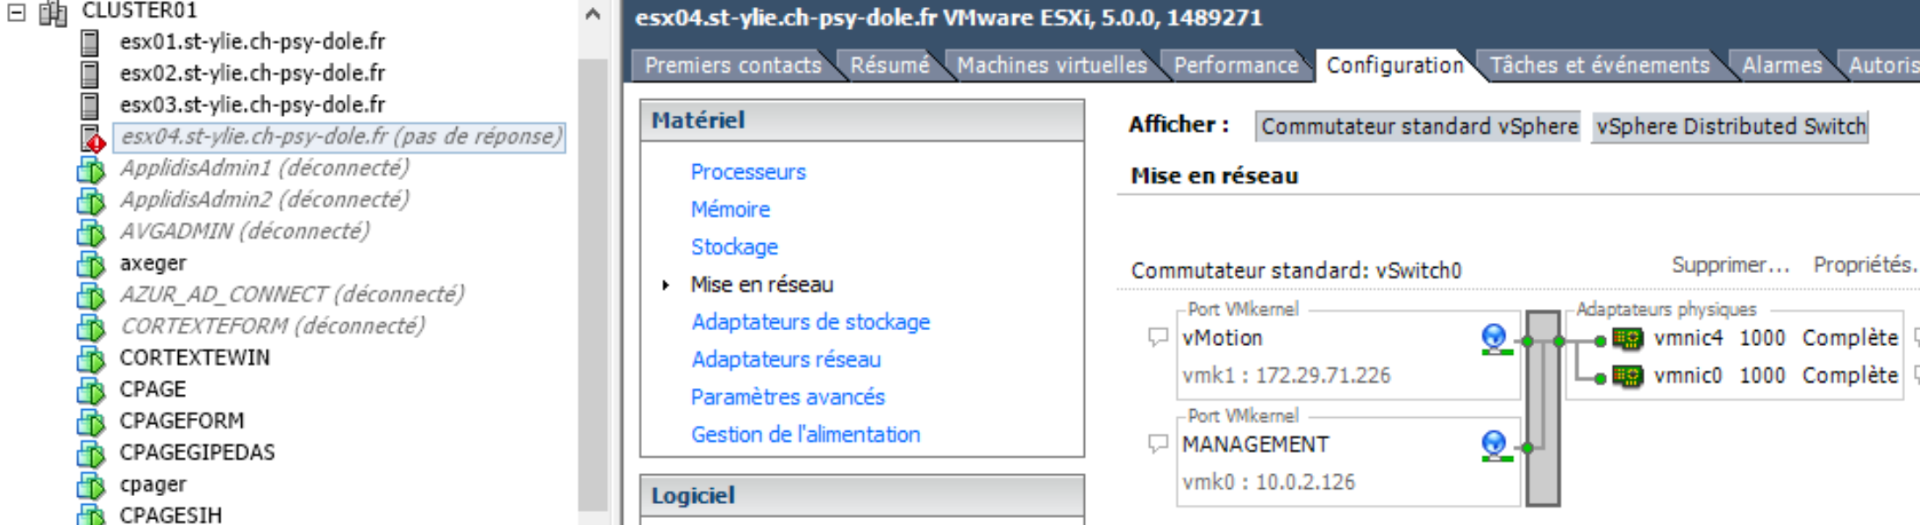Image resolution: width=1920 pixels, height=525 pixels.
Task: Show vSphere Distributed Switch view
Action: pos(1730,127)
